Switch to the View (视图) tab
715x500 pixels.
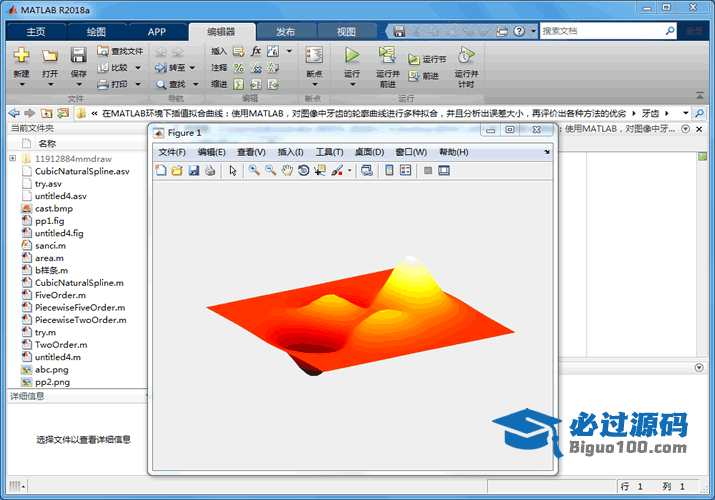(346, 31)
